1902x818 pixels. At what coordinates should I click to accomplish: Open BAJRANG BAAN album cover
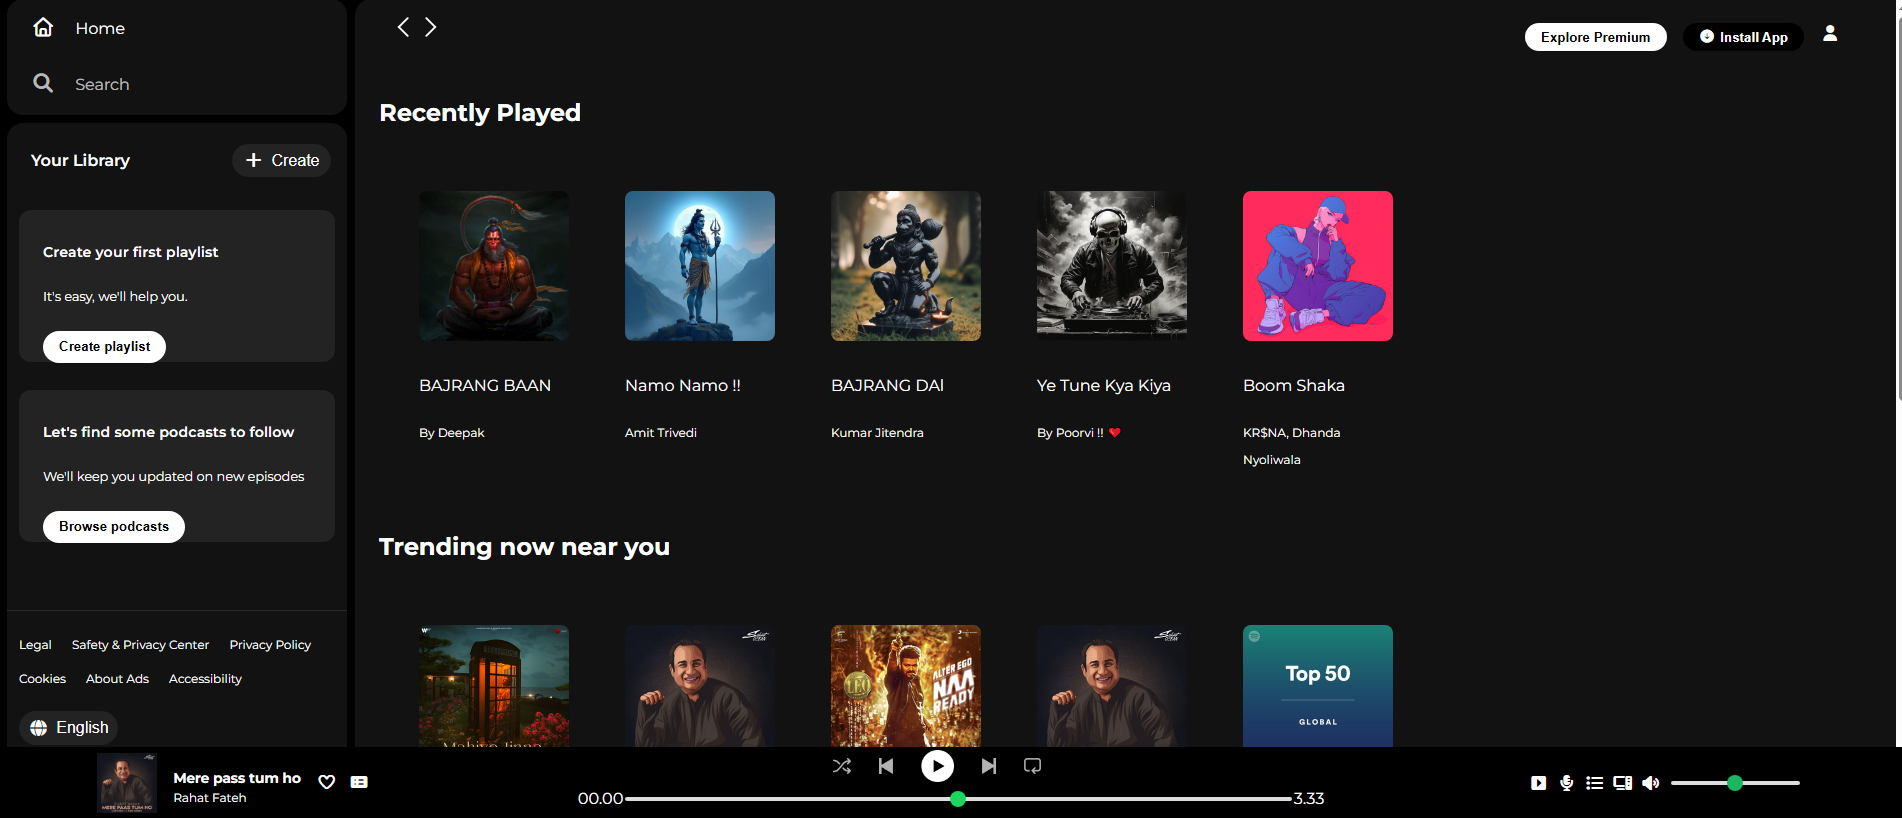click(x=494, y=266)
